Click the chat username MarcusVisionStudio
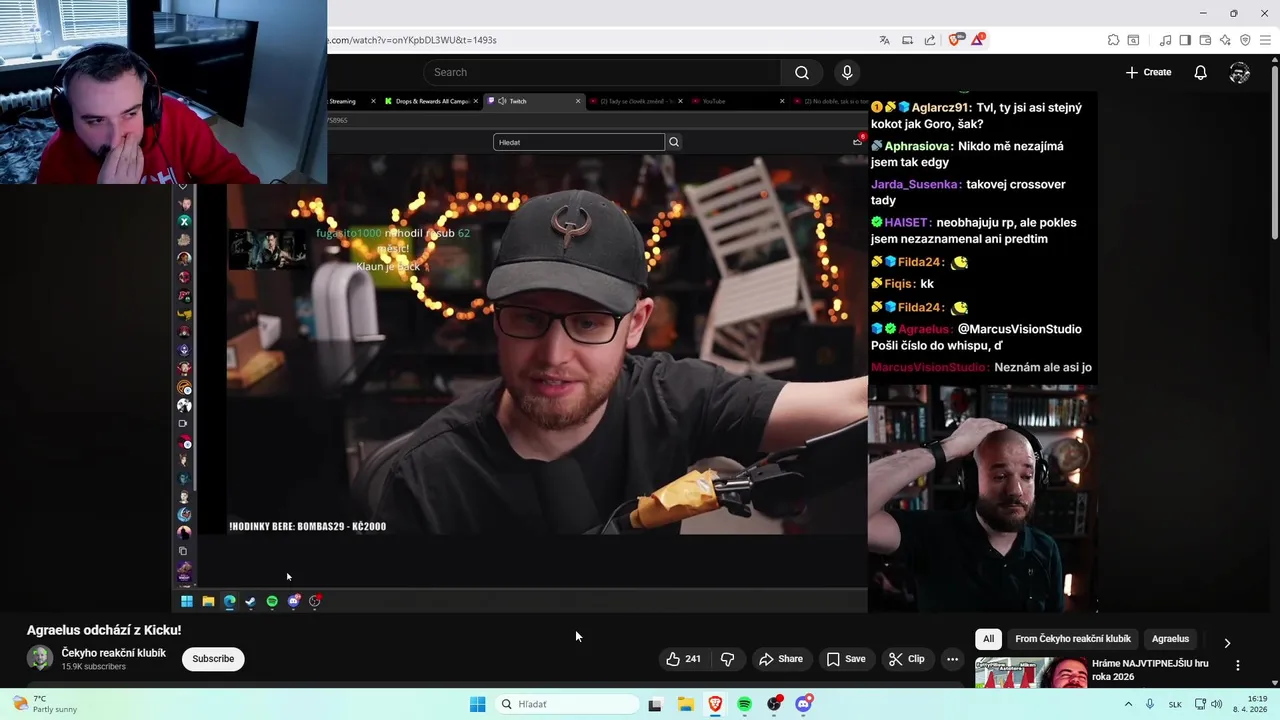Image resolution: width=1280 pixels, height=720 pixels. coord(930,367)
